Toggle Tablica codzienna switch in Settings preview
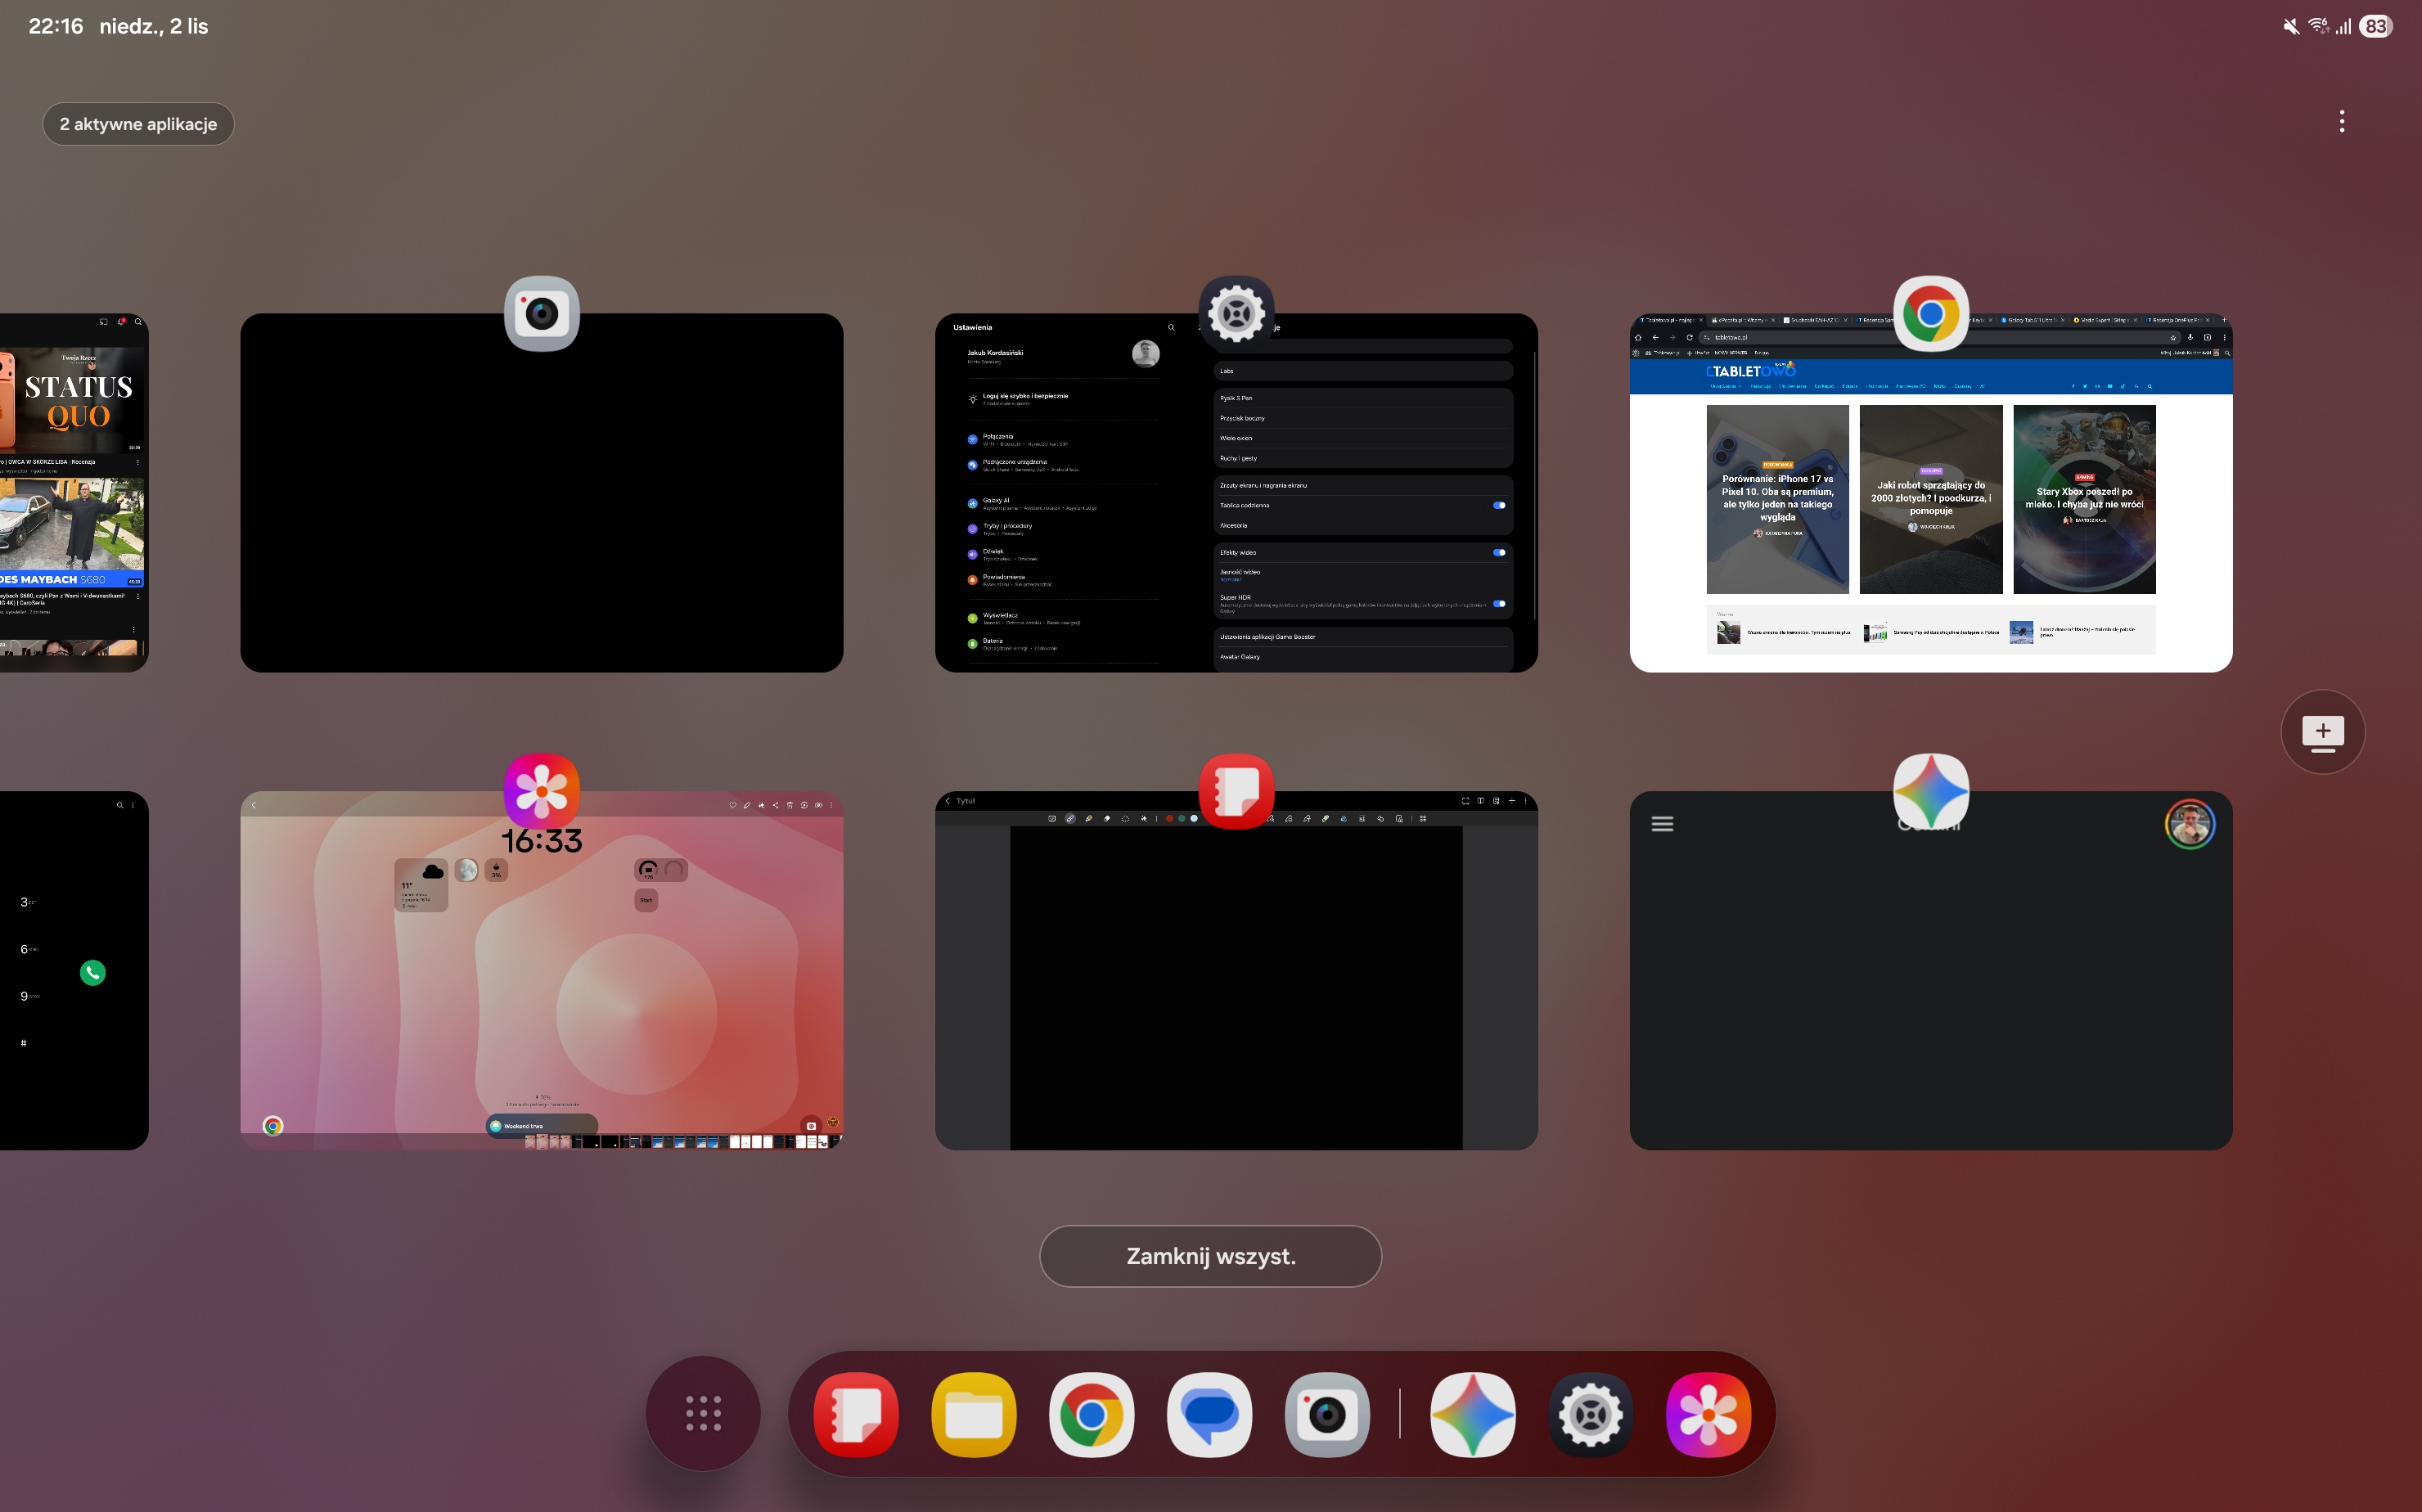Viewport: 2422px width, 1512px height. coord(1499,505)
